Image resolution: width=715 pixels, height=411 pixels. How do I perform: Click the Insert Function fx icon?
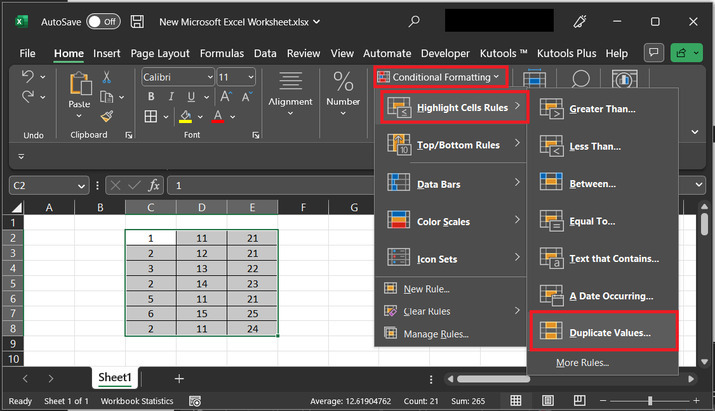click(x=154, y=185)
